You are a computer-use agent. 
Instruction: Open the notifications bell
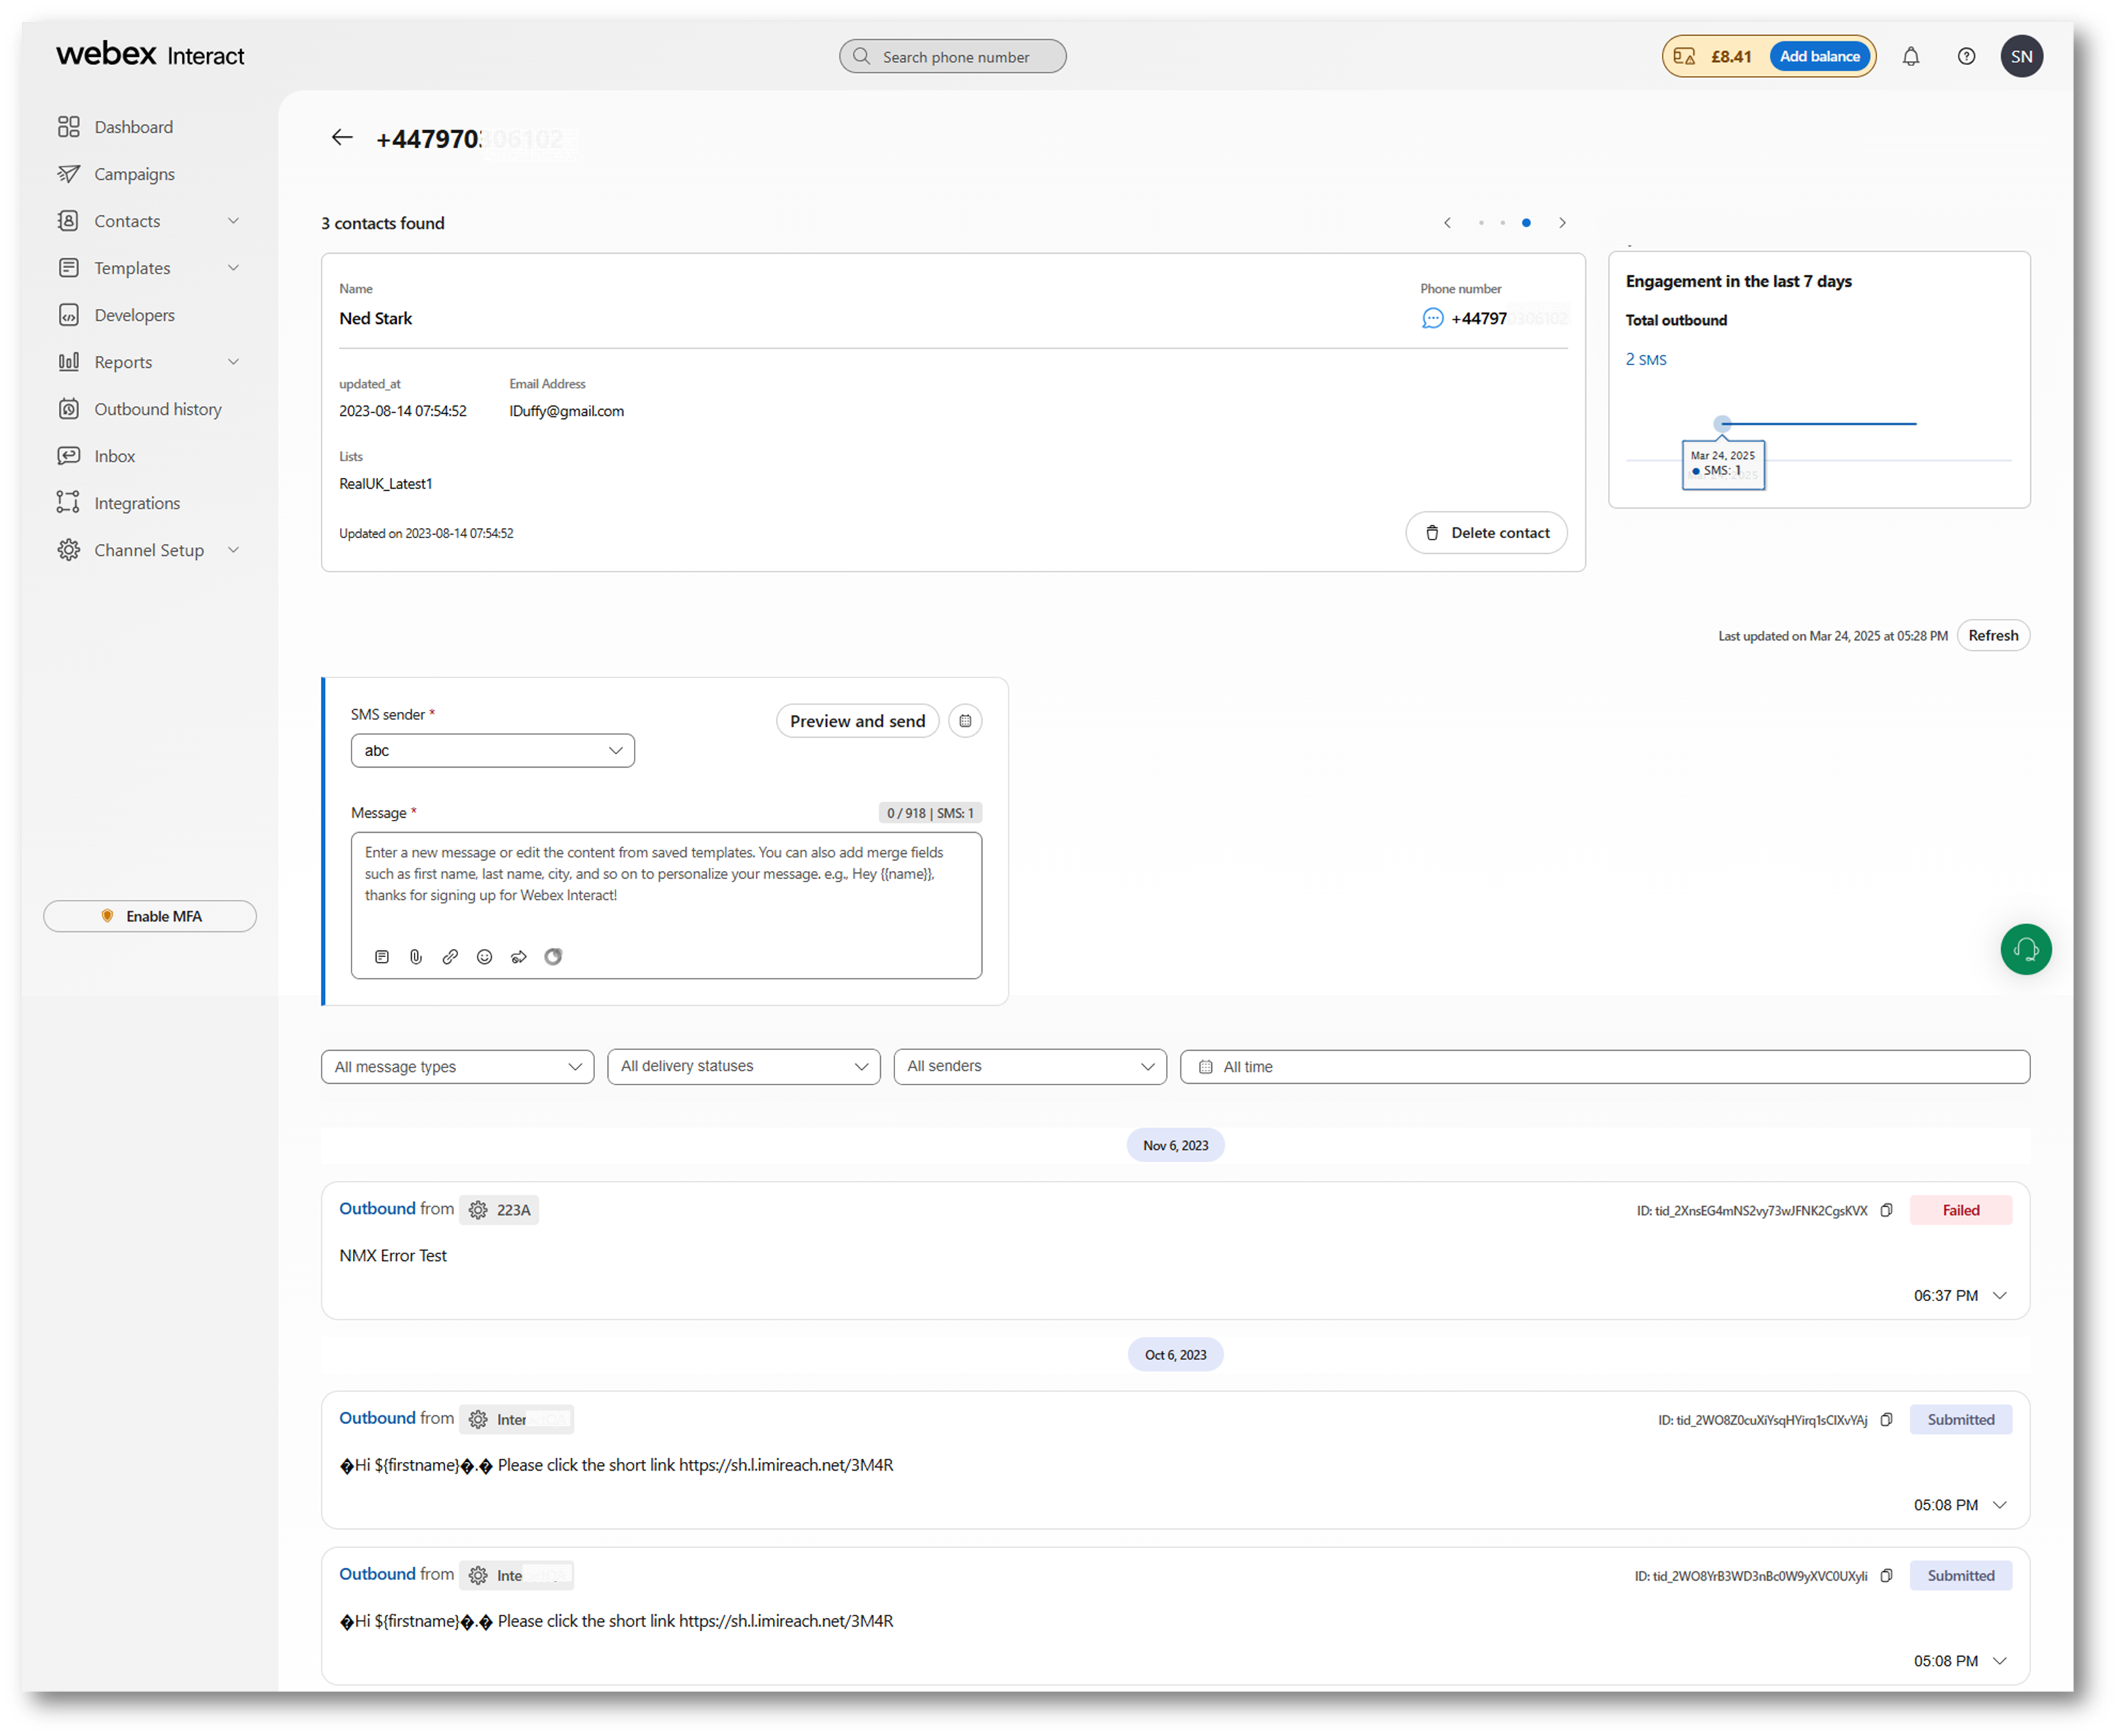coord(1910,57)
